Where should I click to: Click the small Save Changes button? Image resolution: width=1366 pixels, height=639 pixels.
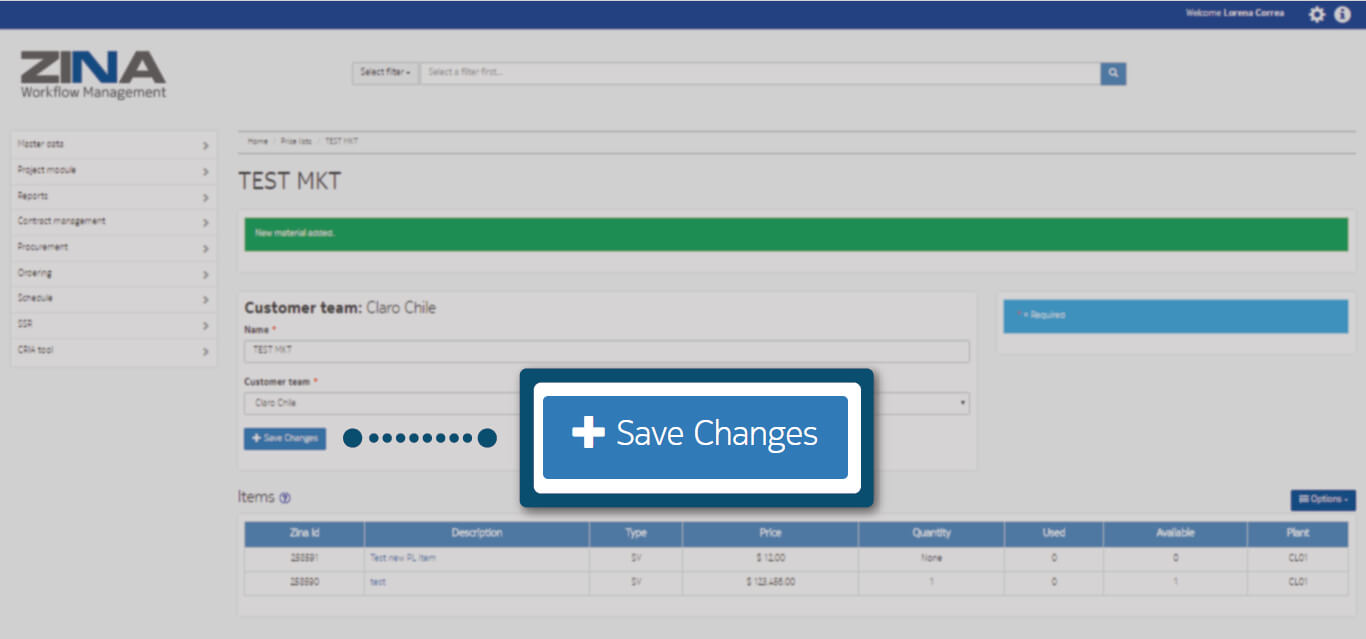point(285,438)
